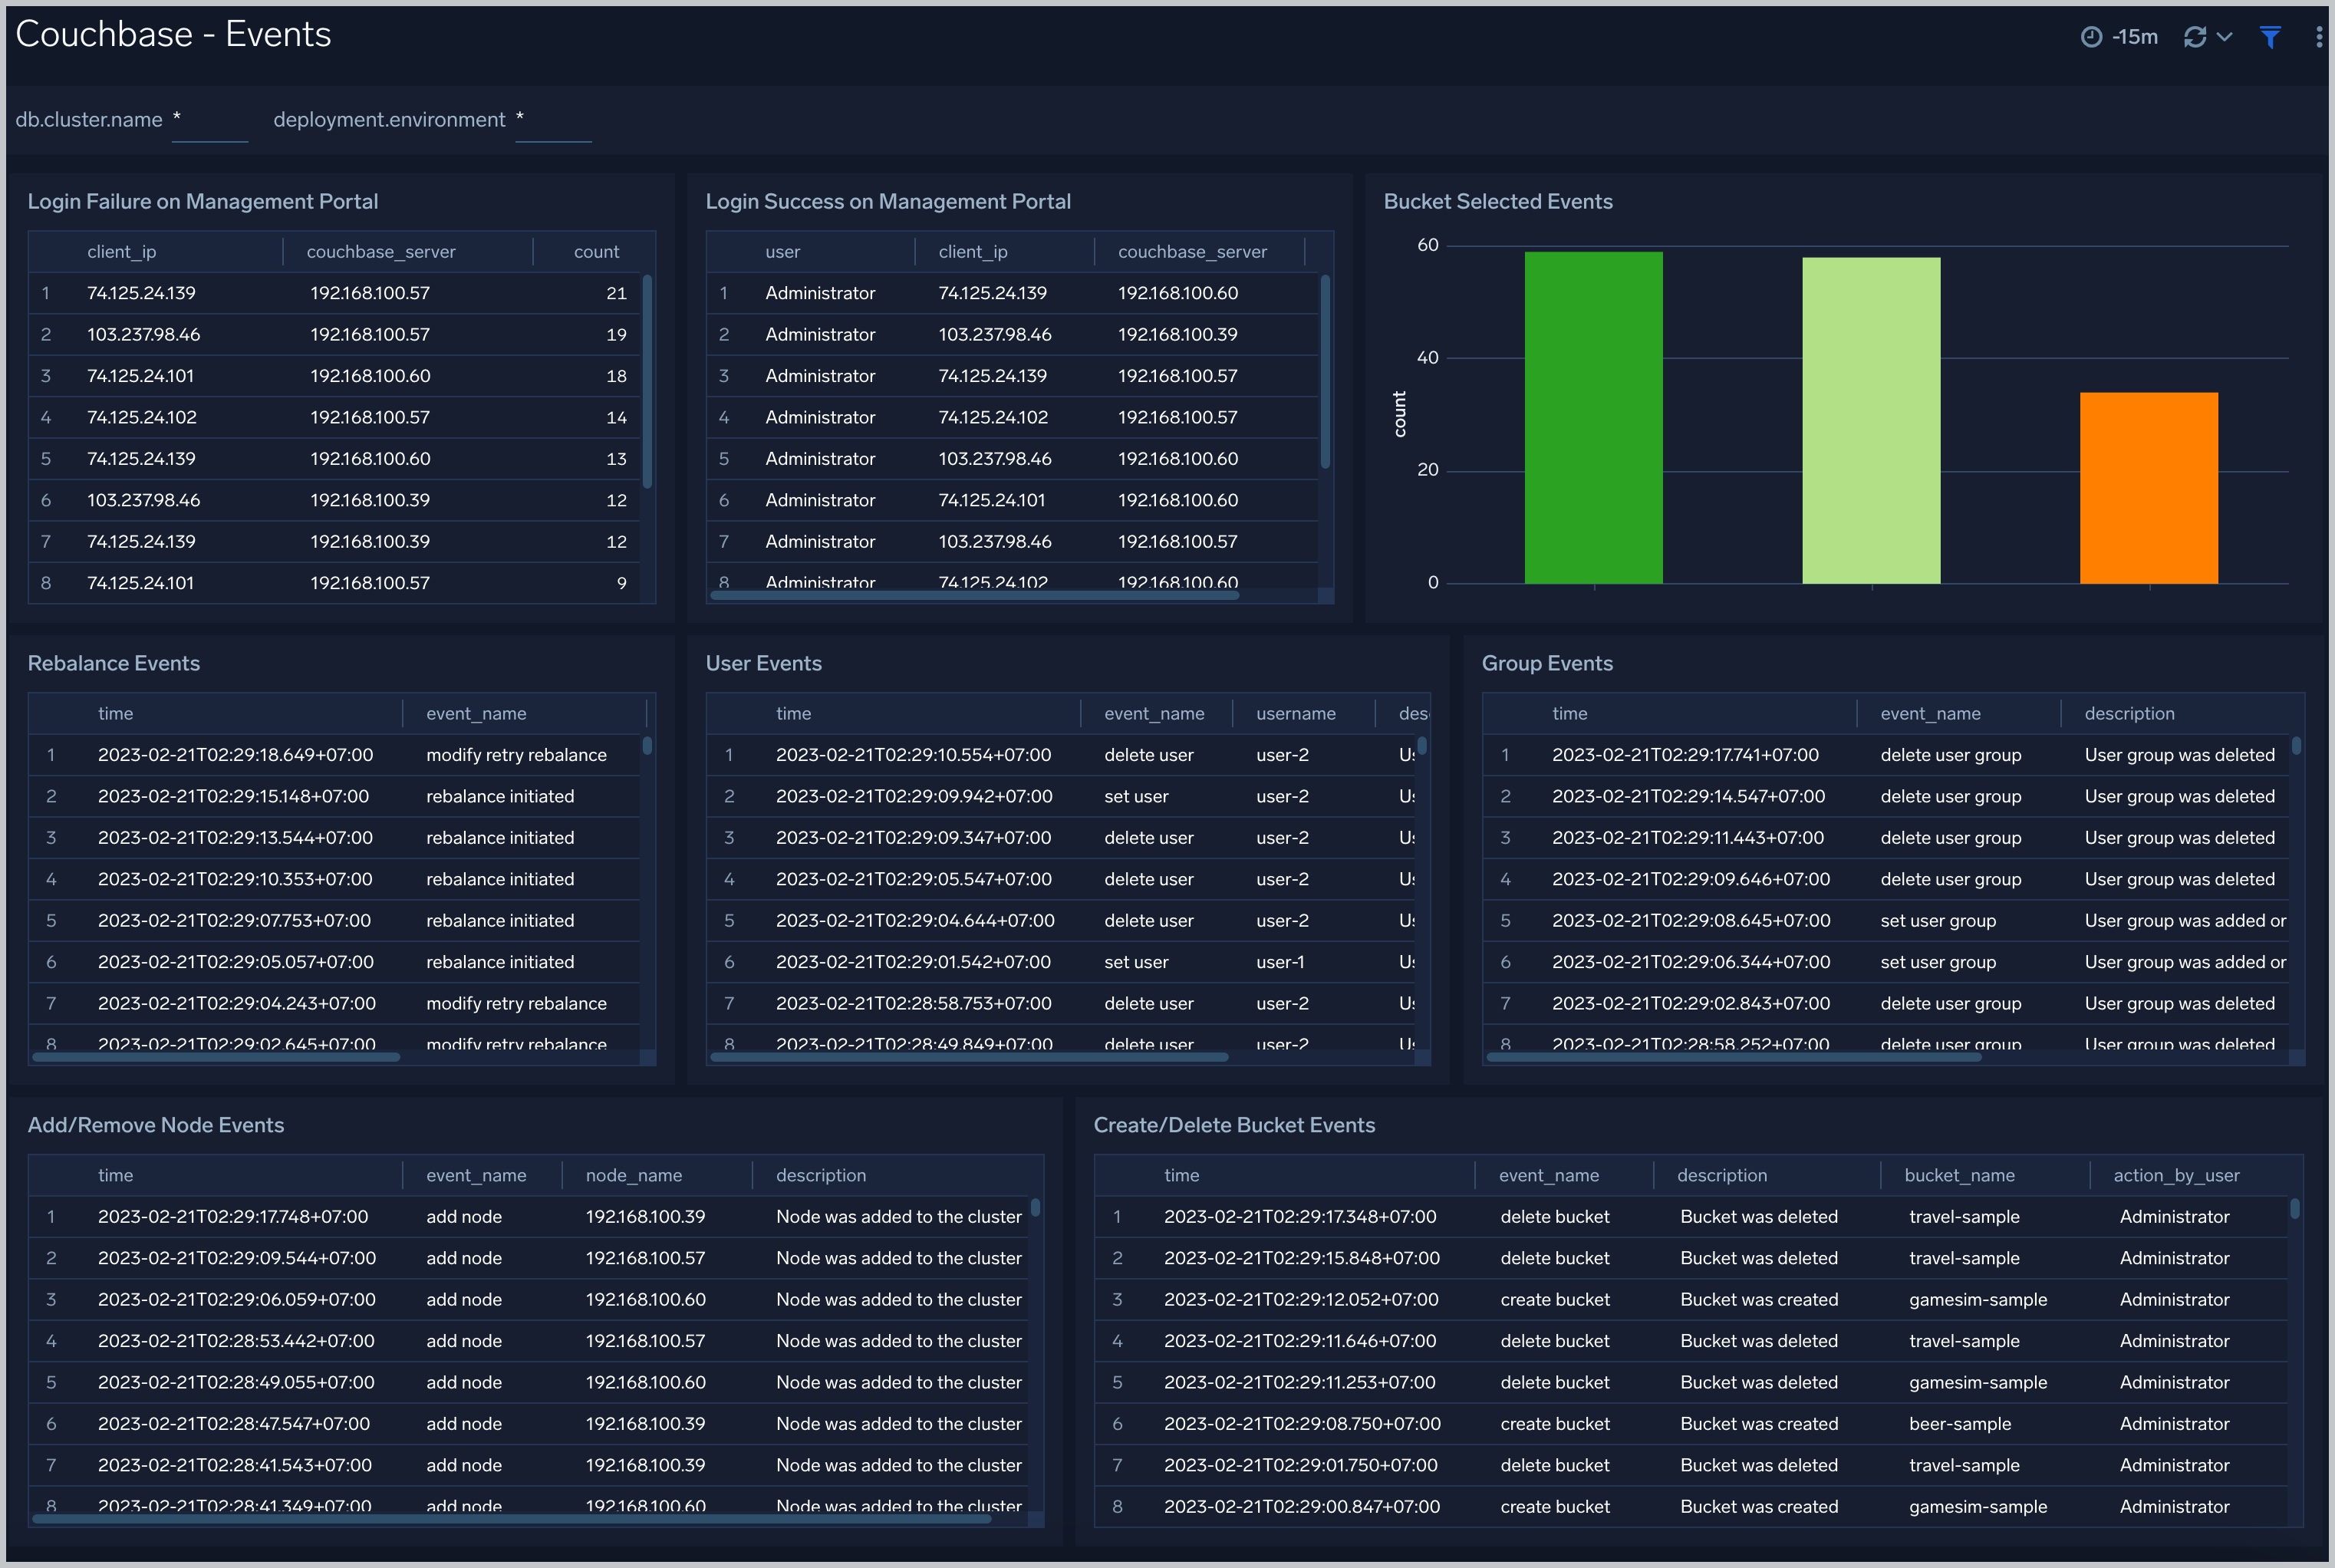Click 'beer-sample' bucket name in Bucket Events
2335x1568 pixels.
point(1960,1425)
